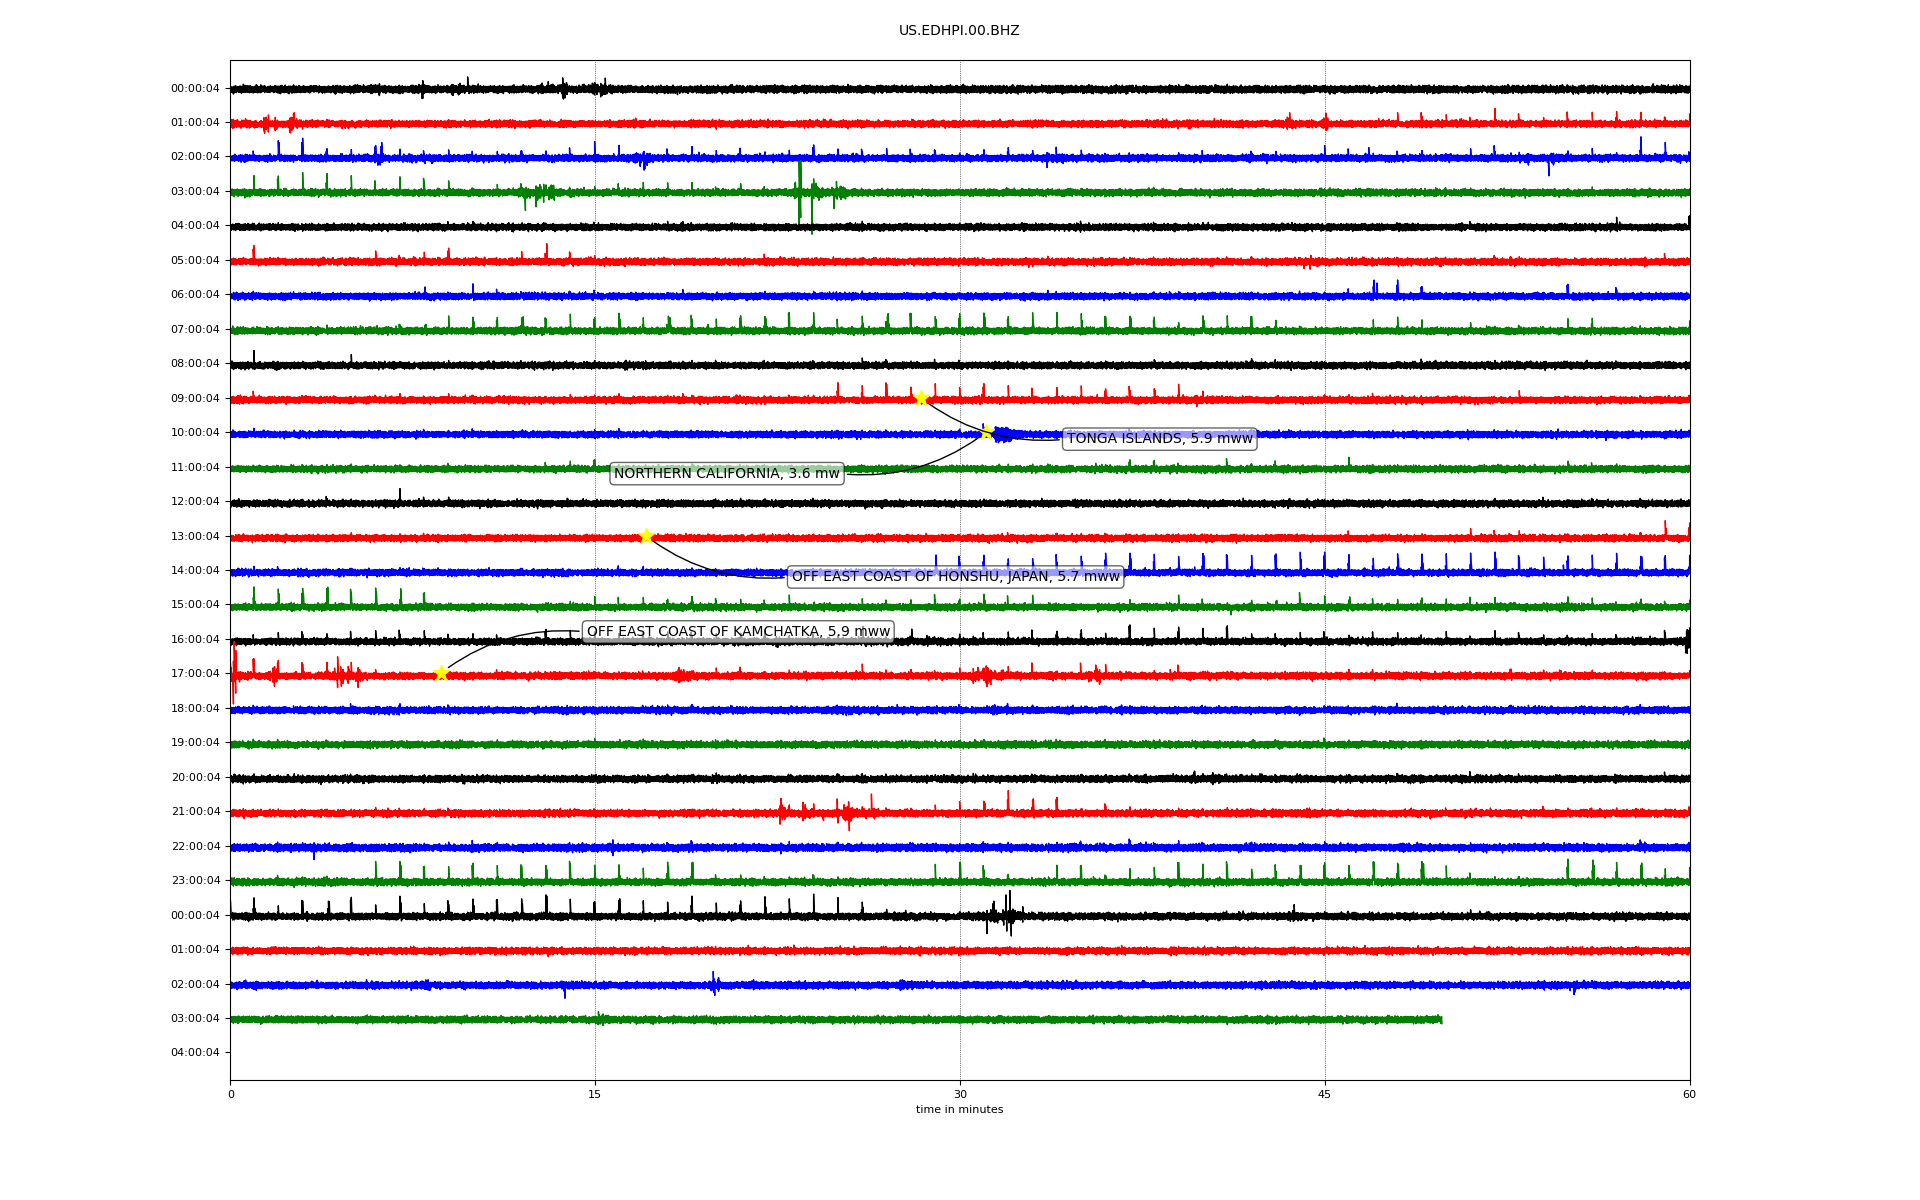Click the 60 minute x-axis tick label
The image size is (1920, 1200).
[1689, 1094]
